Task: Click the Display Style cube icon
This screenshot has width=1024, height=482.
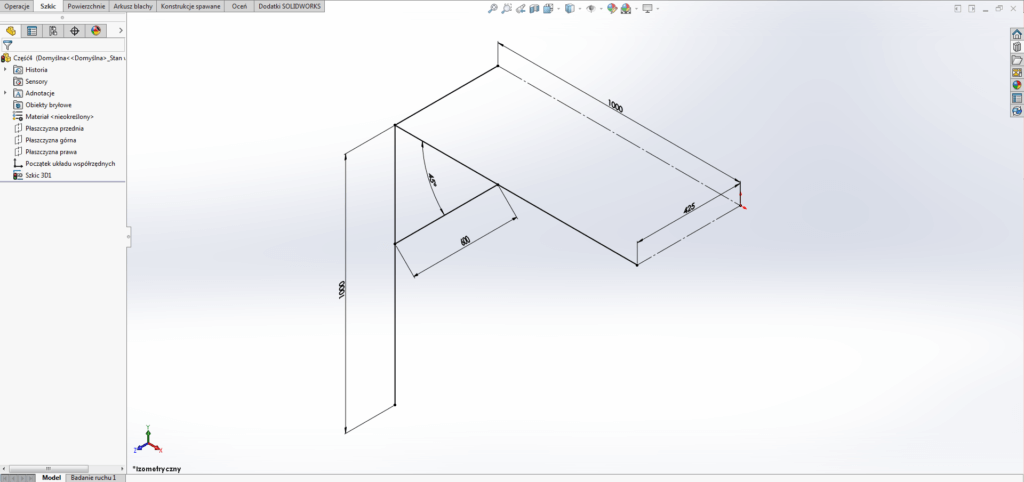Action: click(x=569, y=8)
